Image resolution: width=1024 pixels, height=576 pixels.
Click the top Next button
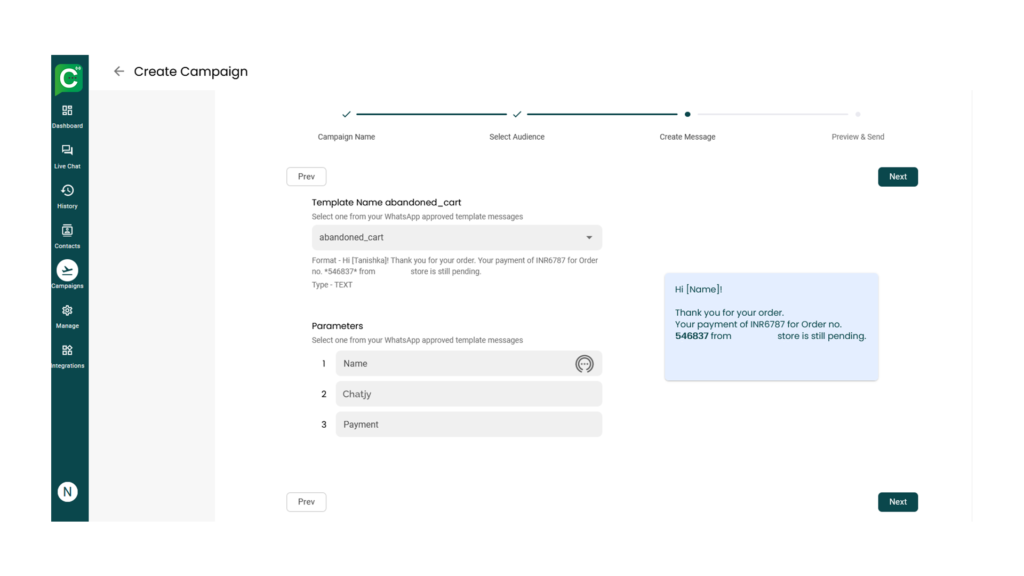pyautogui.click(x=897, y=177)
